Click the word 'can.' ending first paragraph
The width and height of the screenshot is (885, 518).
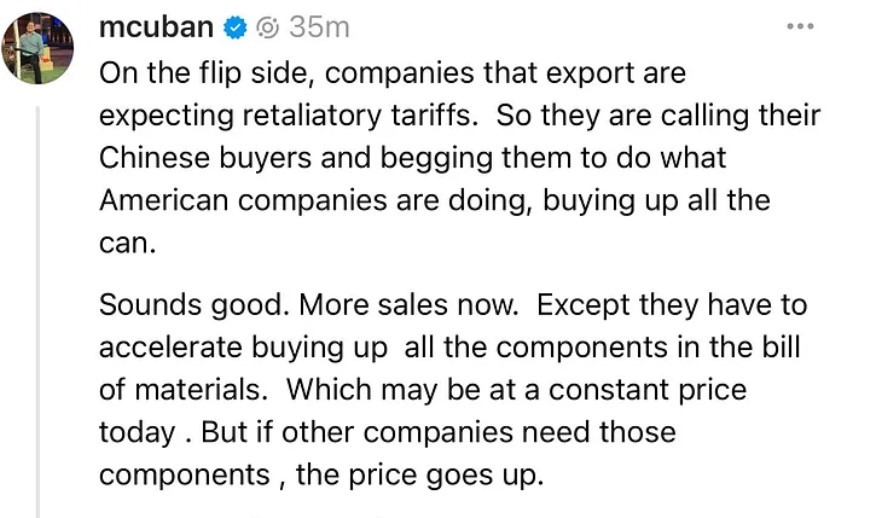(x=127, y=244)
